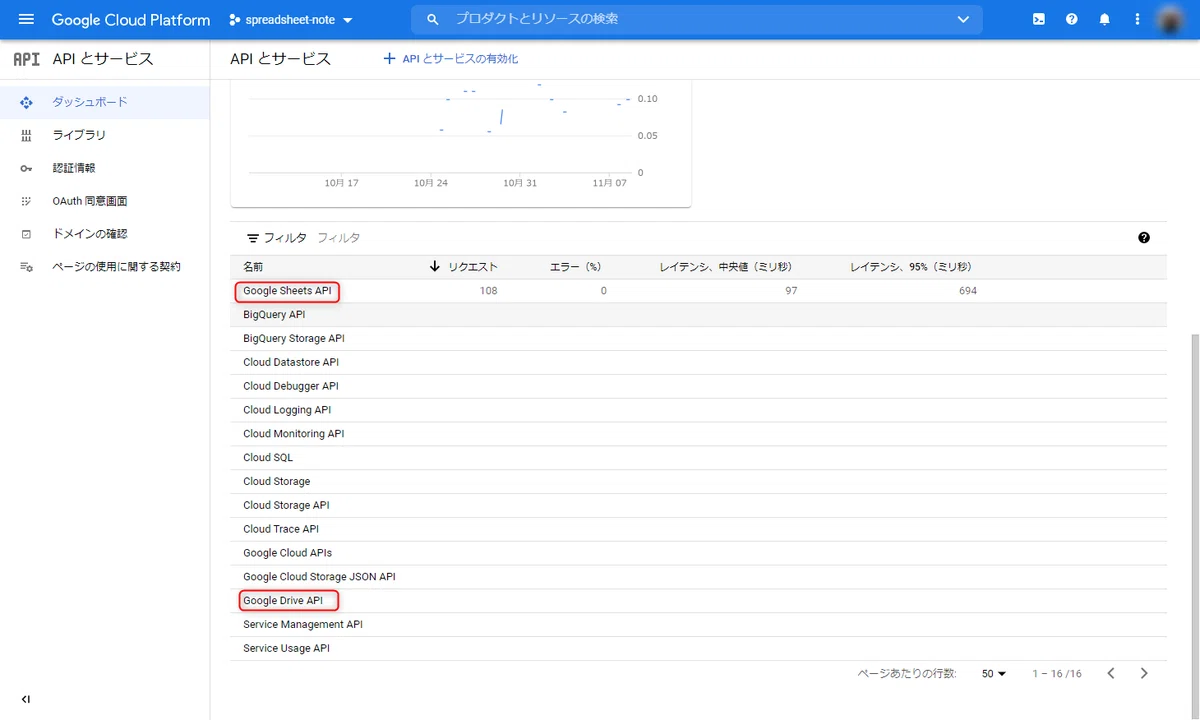The image size is (1200, 720).
Task: Click the Google Cloud Platform logo text
Action: [131, 20]
